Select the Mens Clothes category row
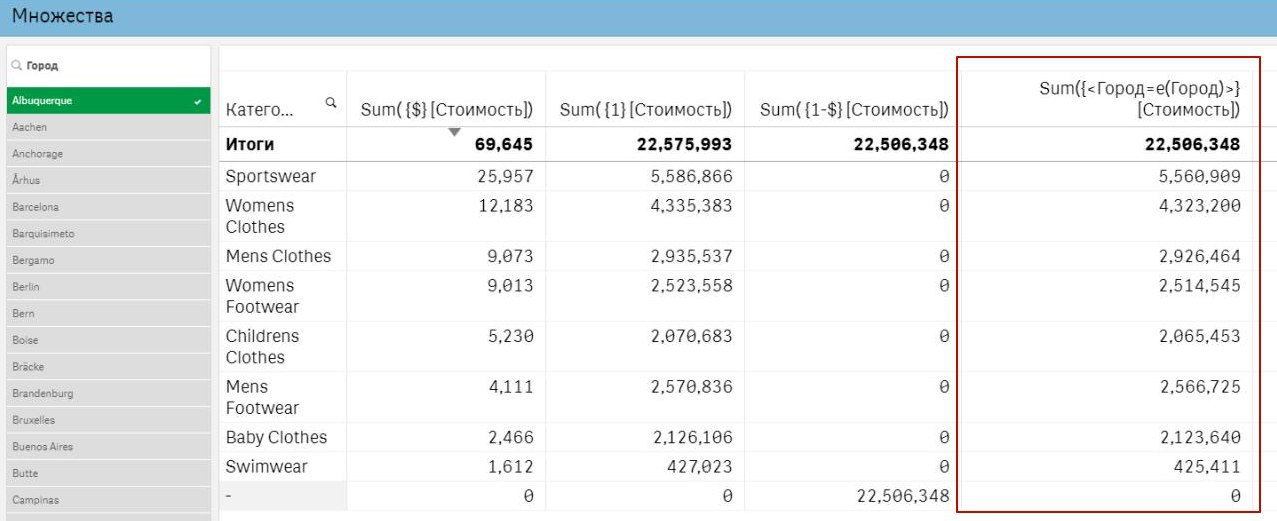 (278, 256)
